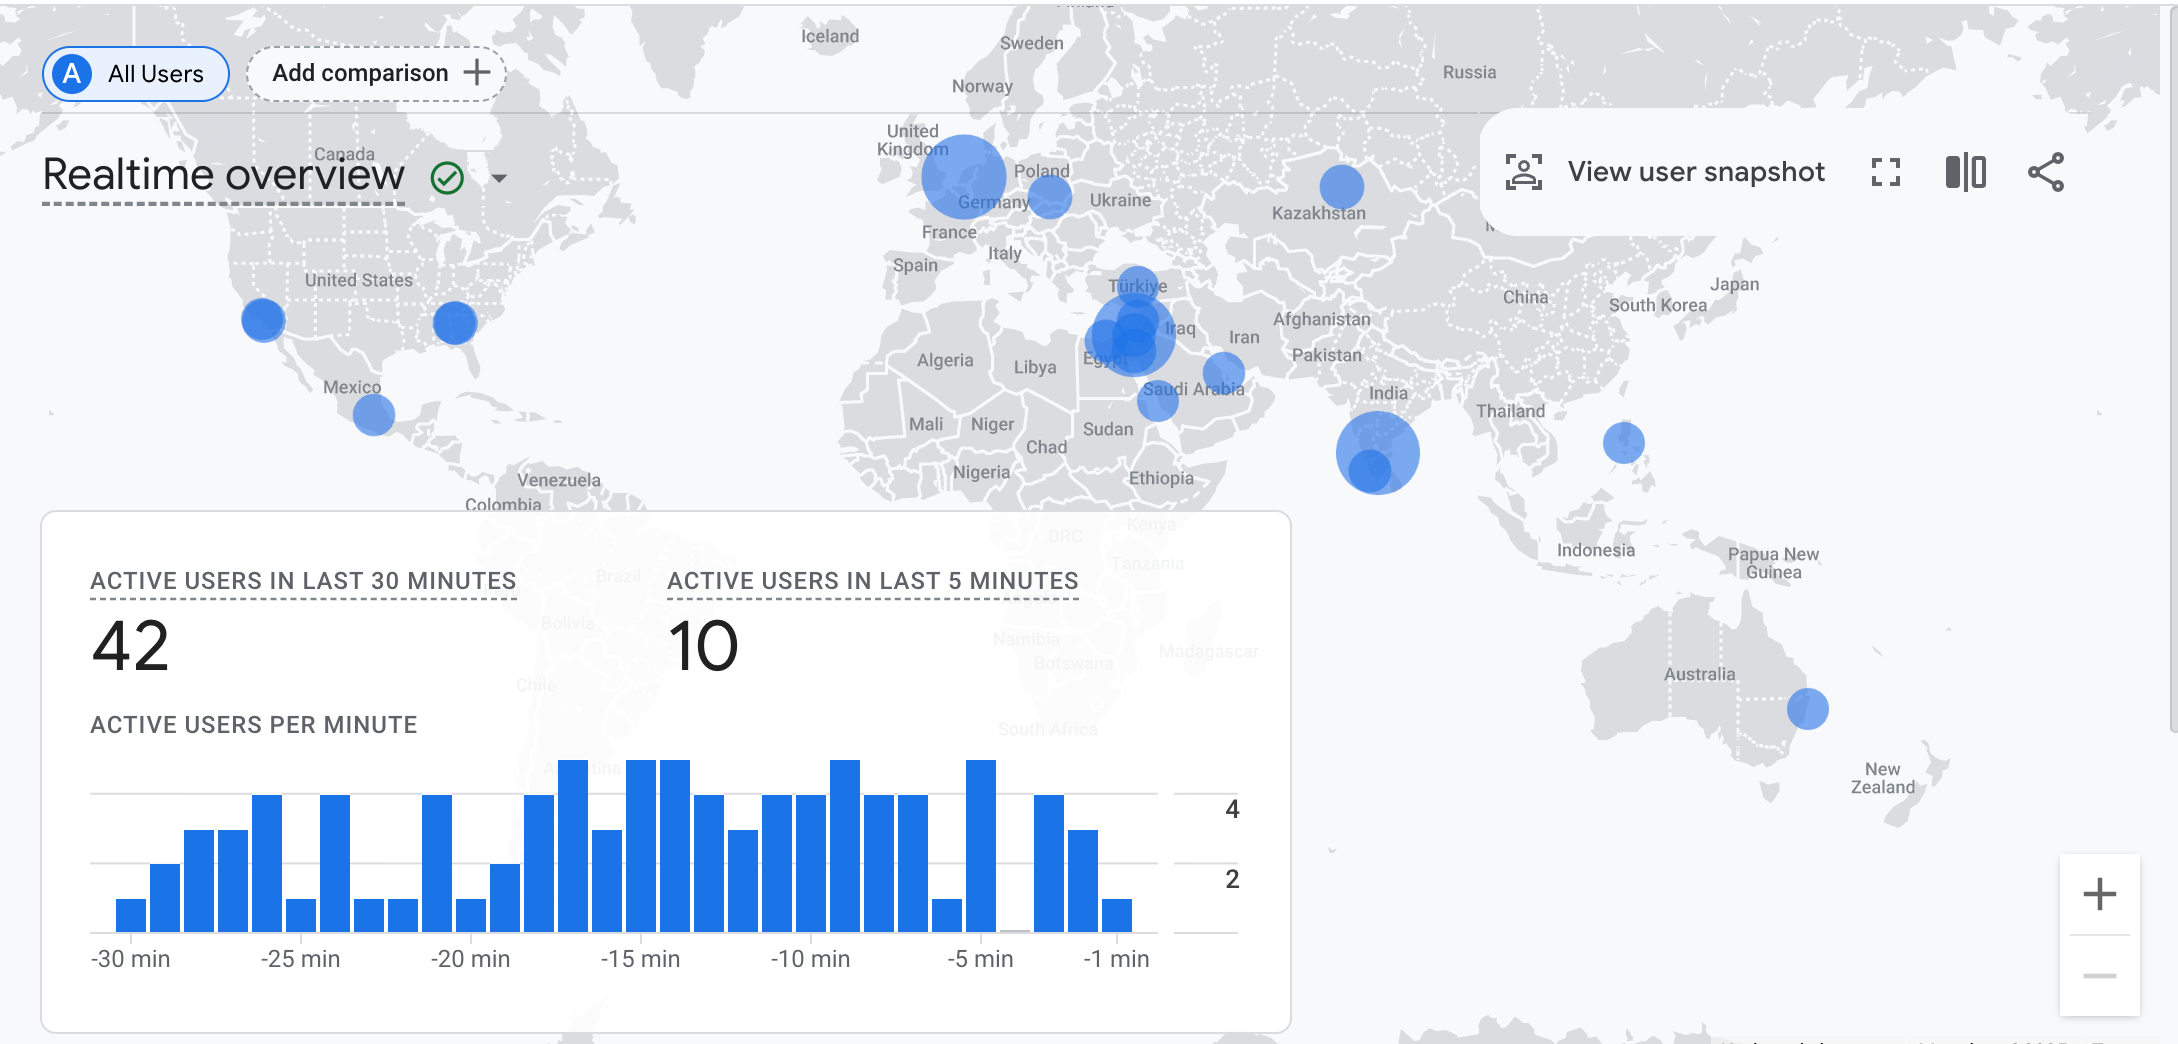The height and width of the screenshot is (1044, 2178).
Task: Click Active Users in Last 30 Minutes heading
Action: [303, 581]
